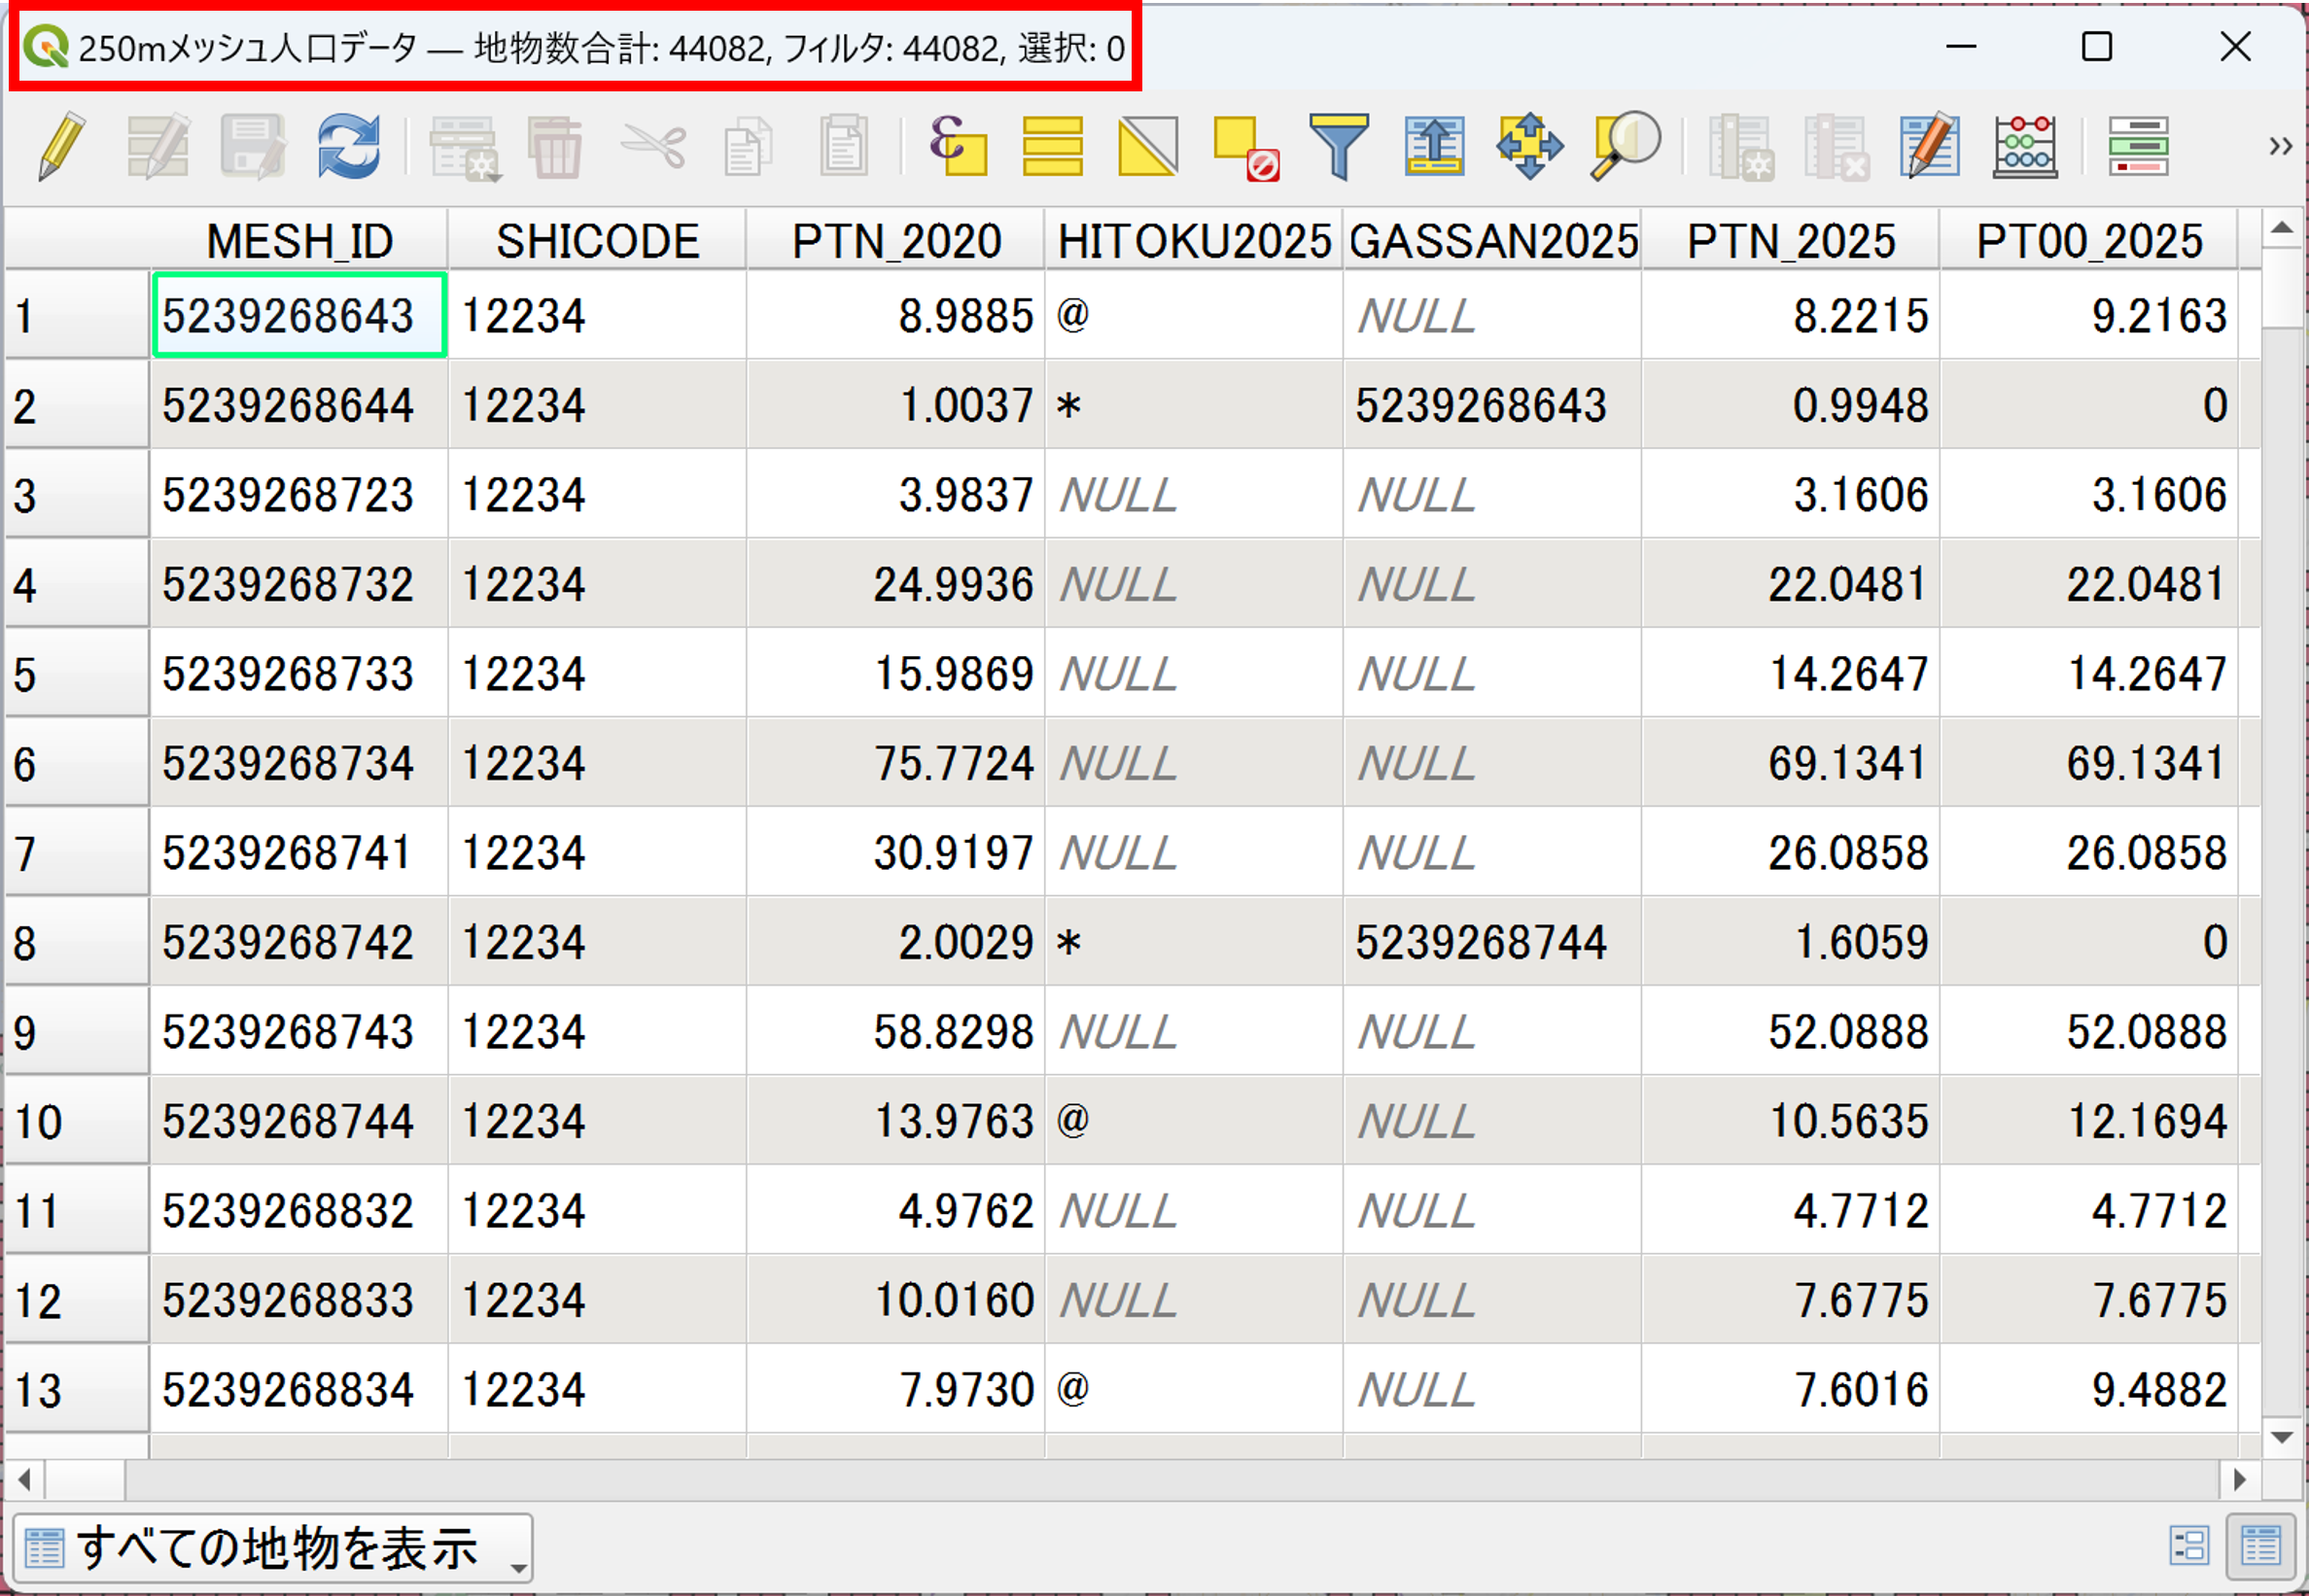Image resolution: width=2309 pixels, height=1596 pixels.
Task: Click the filter/select by form funnel icon
Action: point(1338,147)
